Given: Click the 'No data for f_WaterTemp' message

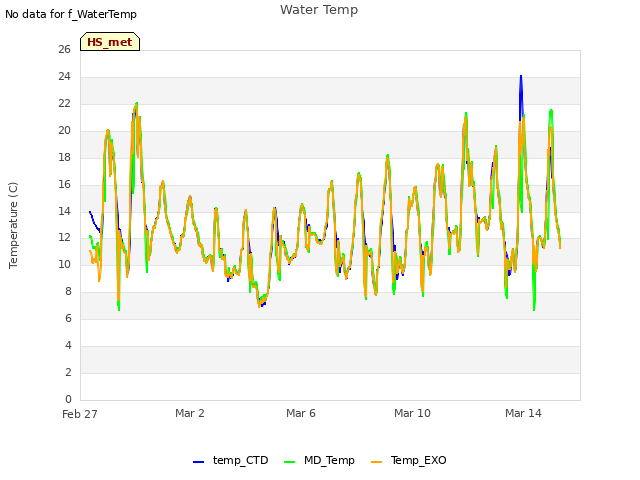Looking at the screenshot, I should 71,14.
